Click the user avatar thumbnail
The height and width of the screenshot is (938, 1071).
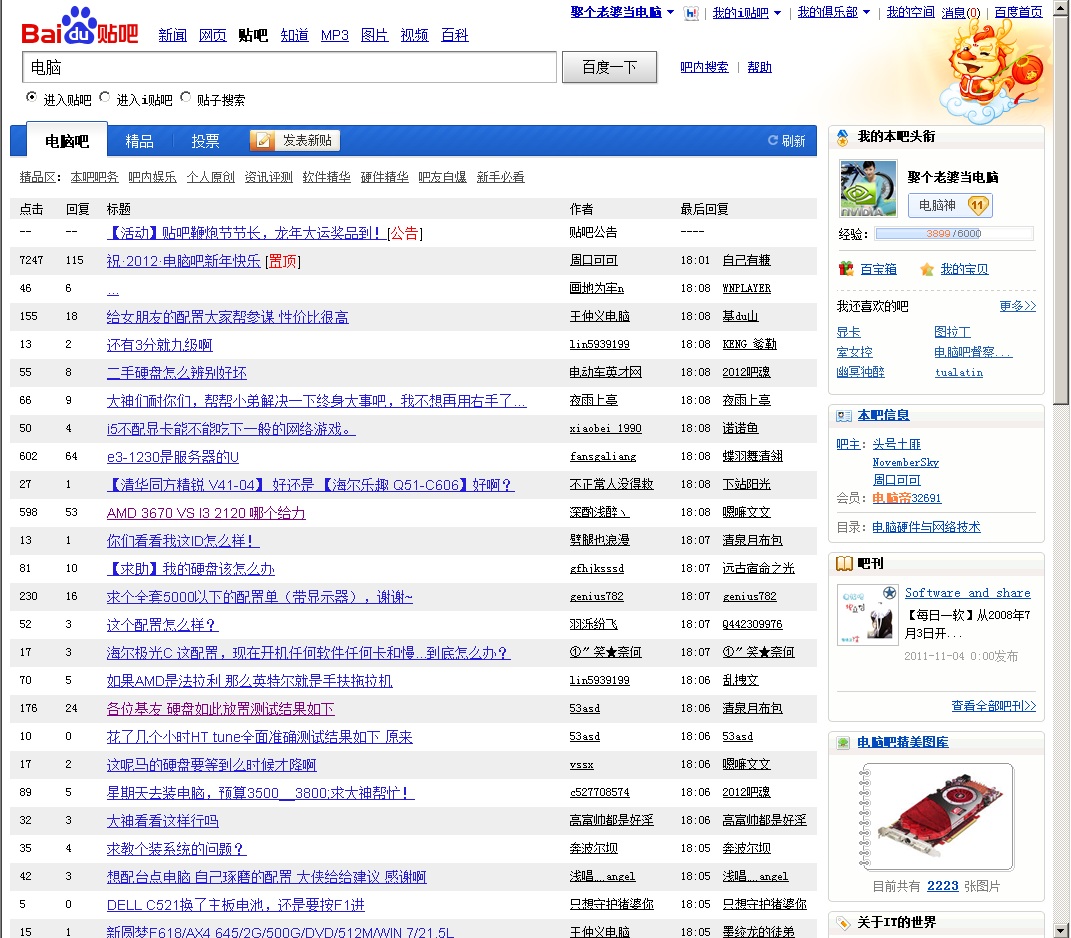pos(868,189)
